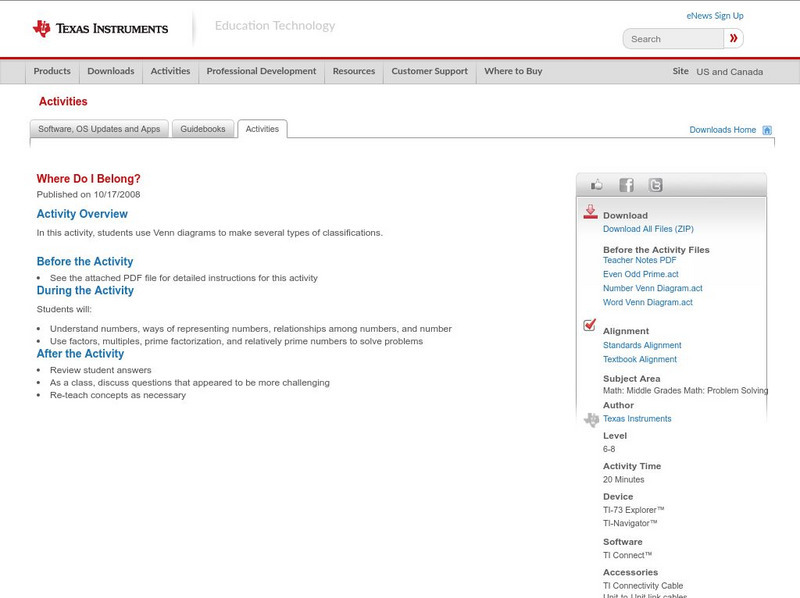Share on Facebook icon
This screenshot has width=800, height=598.
tap(626, 185)
